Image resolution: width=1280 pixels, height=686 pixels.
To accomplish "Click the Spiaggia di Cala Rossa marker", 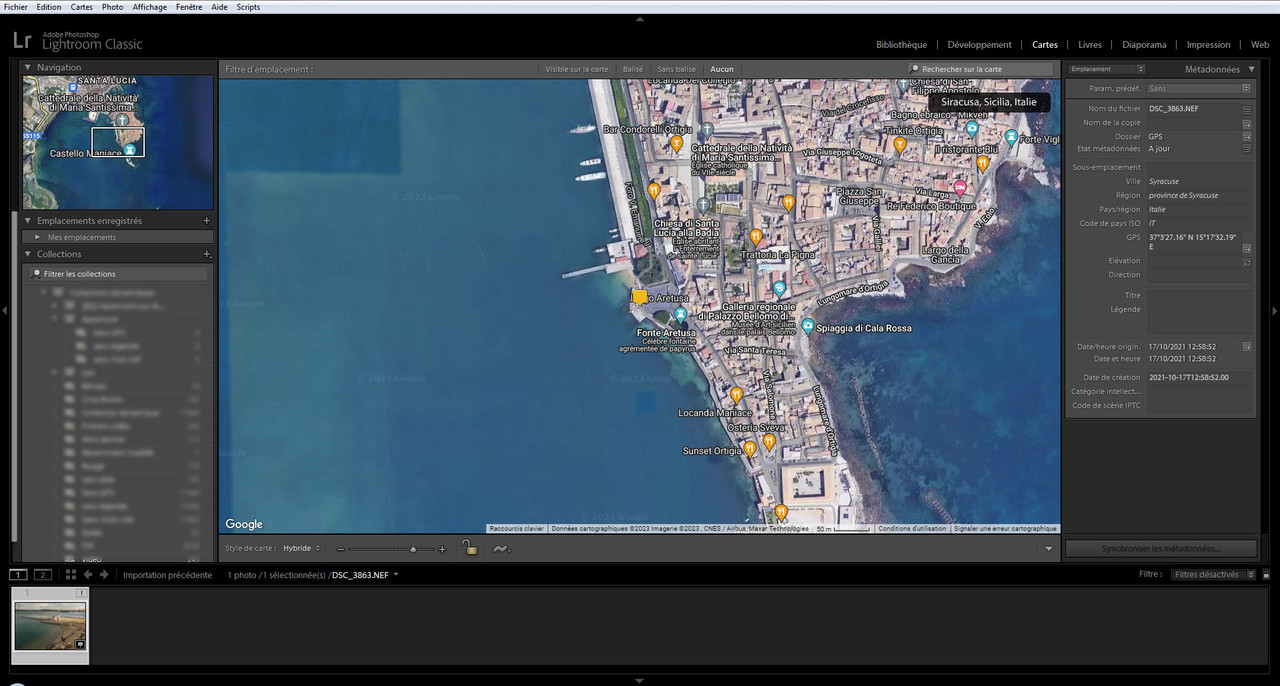I will [x=808, y=327].
